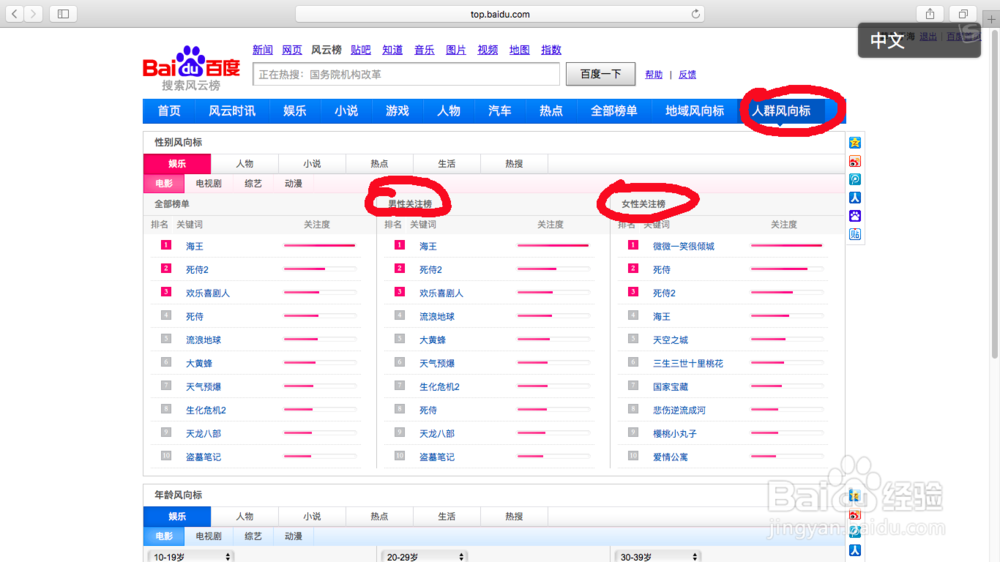Show all tabs overview in Safari
The image size is (1000, 562).
(963, 13)
